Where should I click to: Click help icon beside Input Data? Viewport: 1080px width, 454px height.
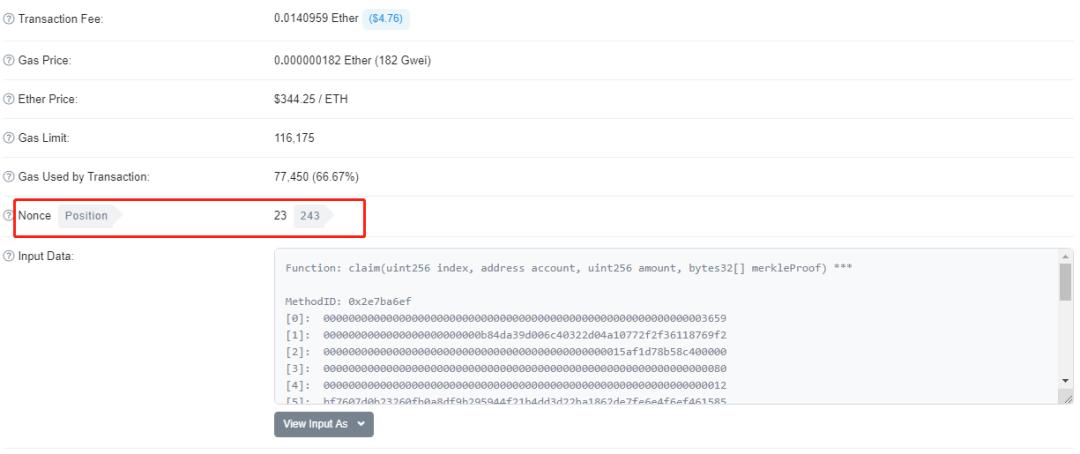(8, 256)
